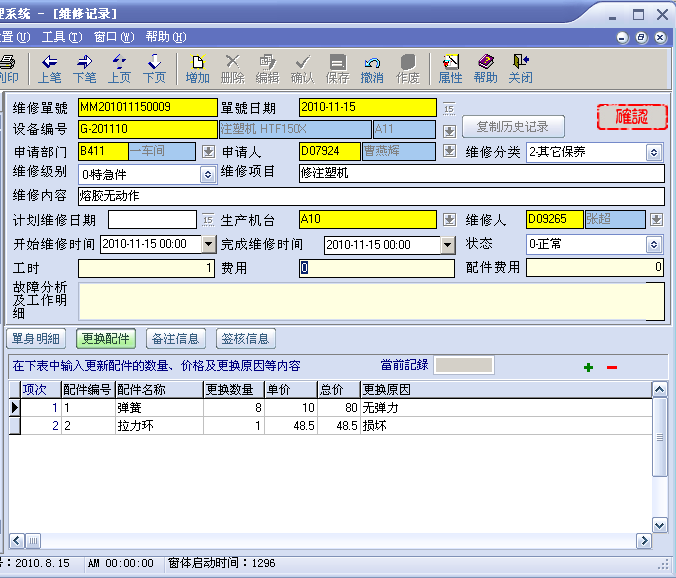
Task: Open the 开始维修时间 date dropdown
Action: click(209, 244)
